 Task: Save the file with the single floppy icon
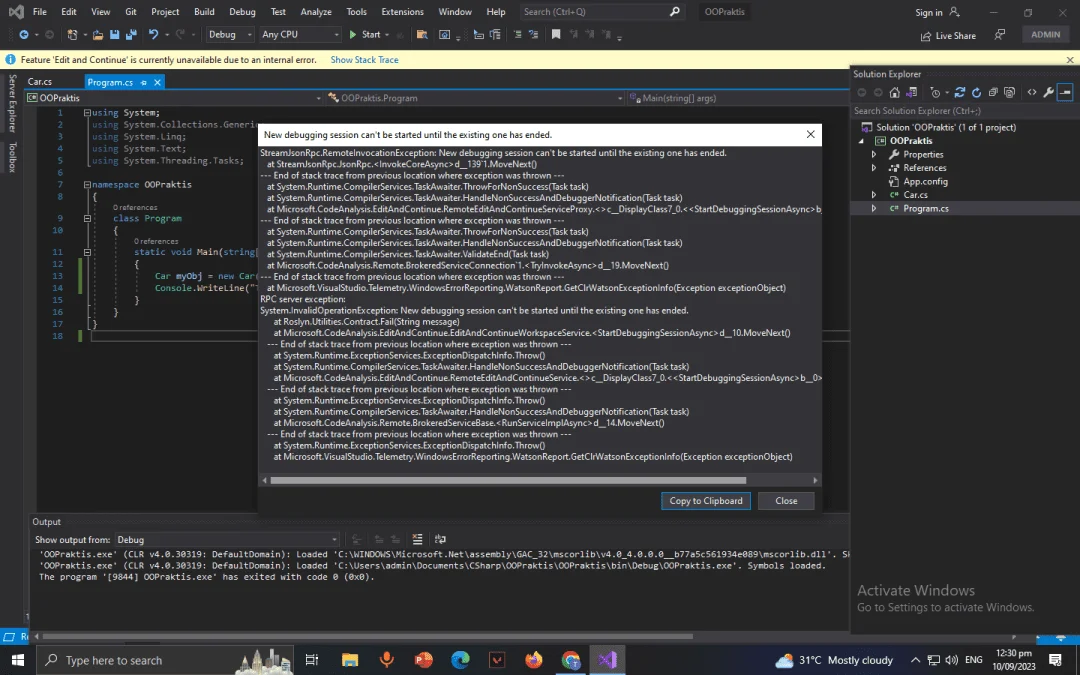click(114, 34)
